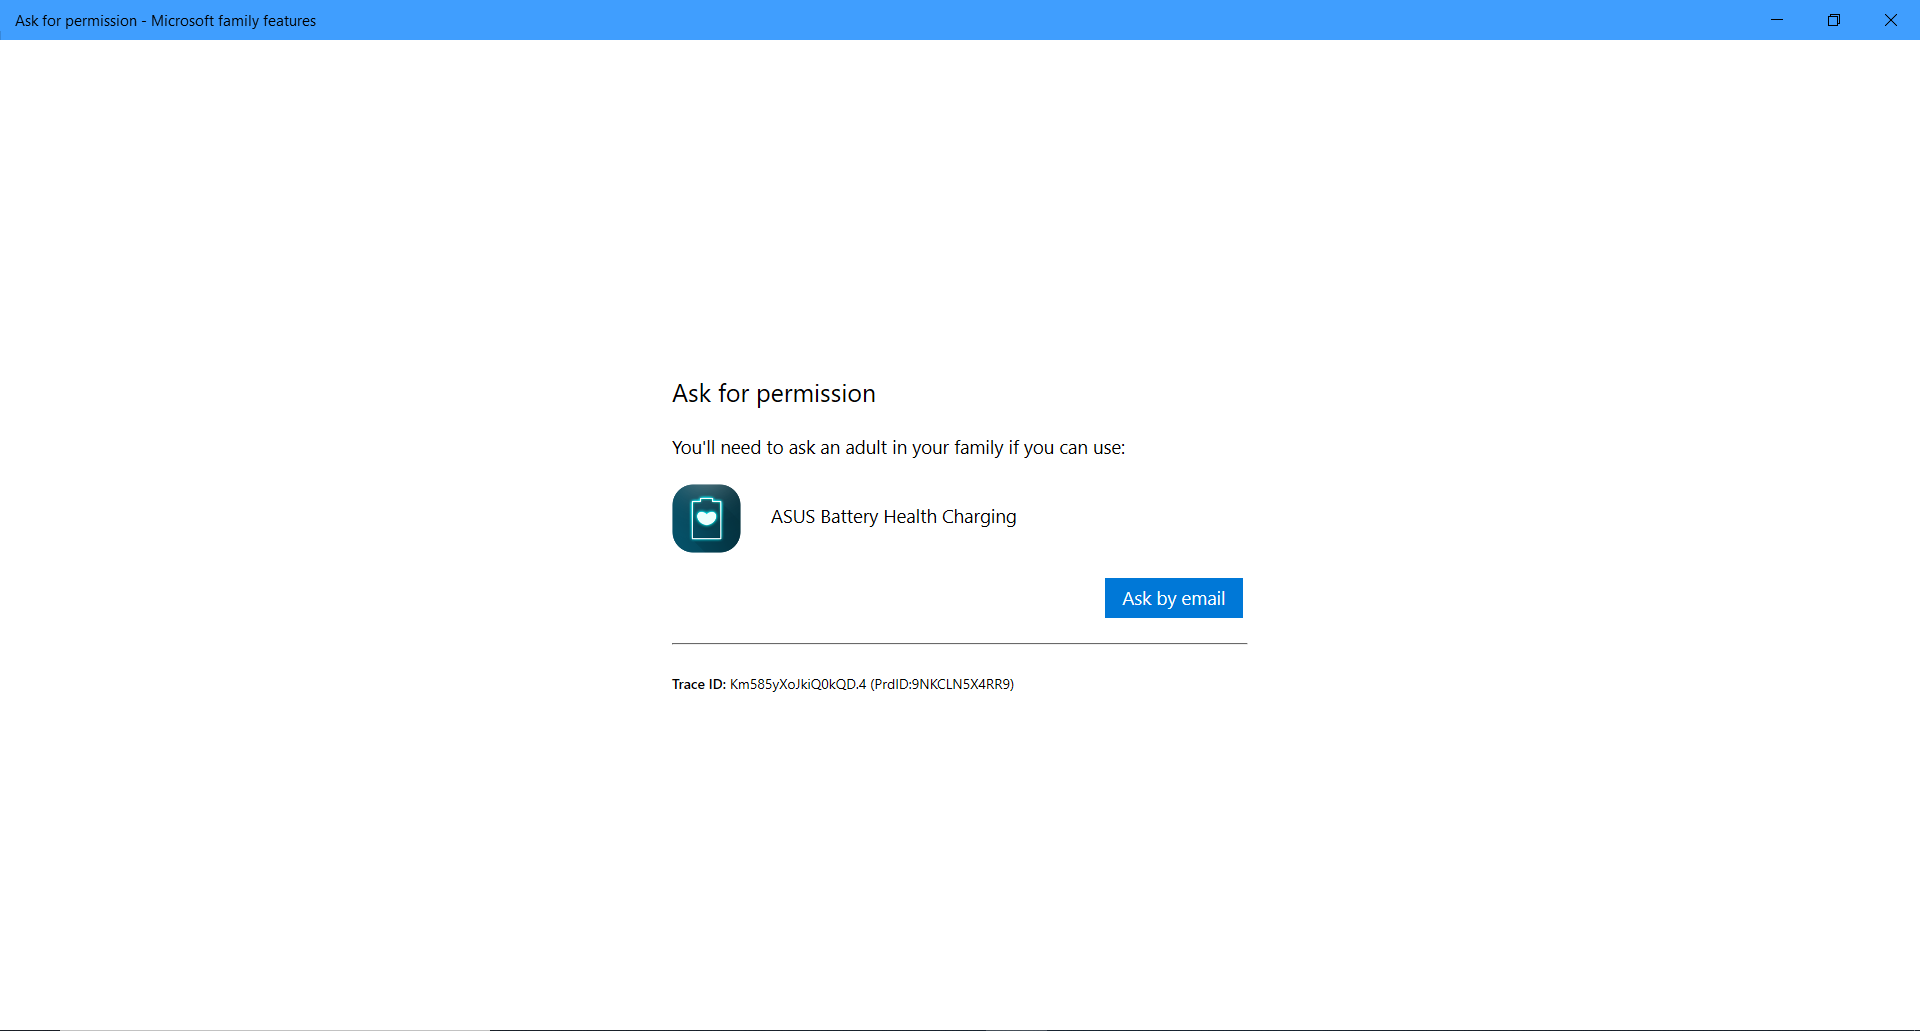
Task: Select the ASUS Battery Health Charging label
Action: [893, 517]
